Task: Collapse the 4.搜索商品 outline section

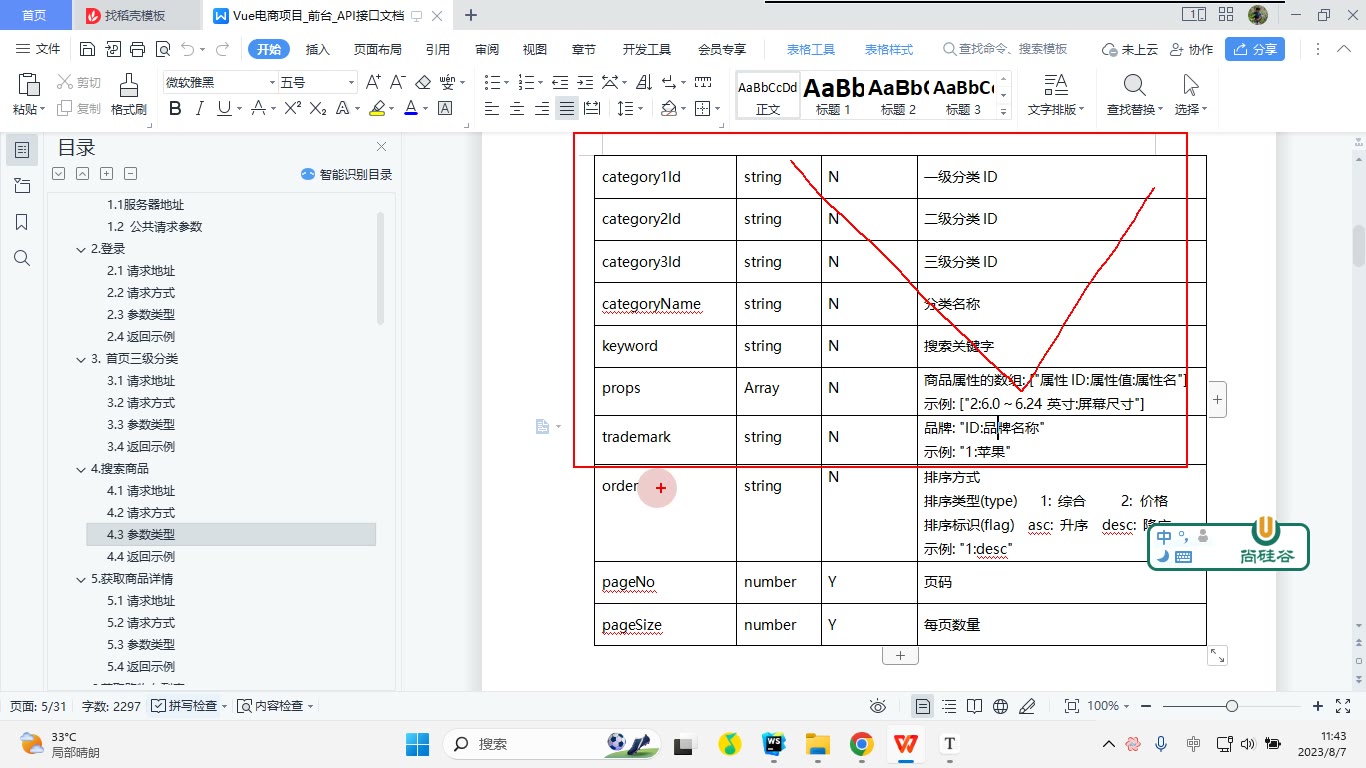Action: [x=82, y=468]
